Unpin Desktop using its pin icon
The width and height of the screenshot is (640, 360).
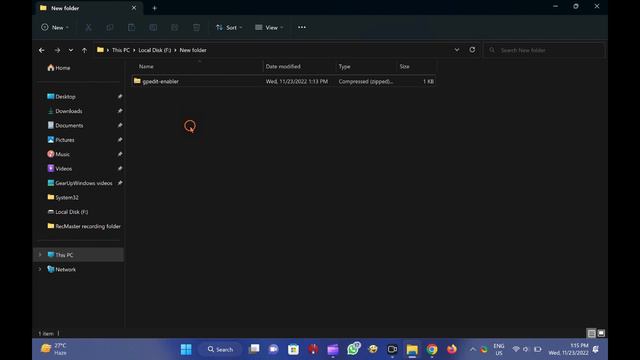tap(120, 97)
